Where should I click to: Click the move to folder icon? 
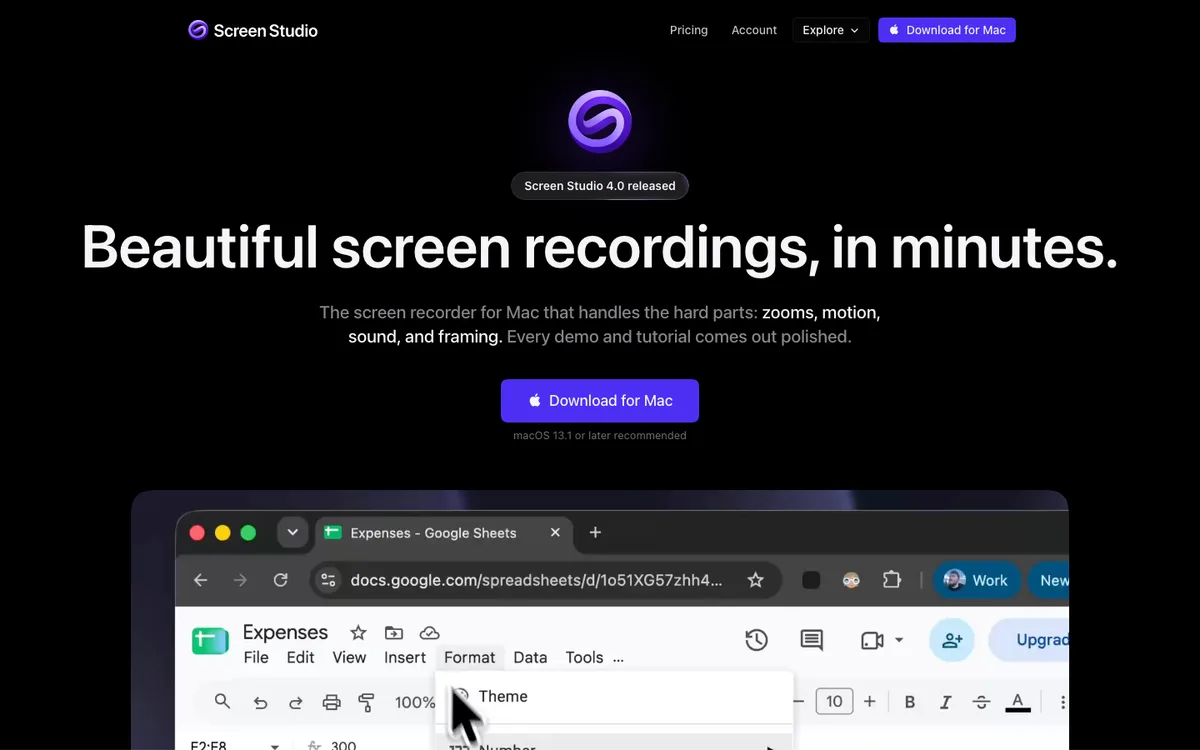(x=394, y=633)
